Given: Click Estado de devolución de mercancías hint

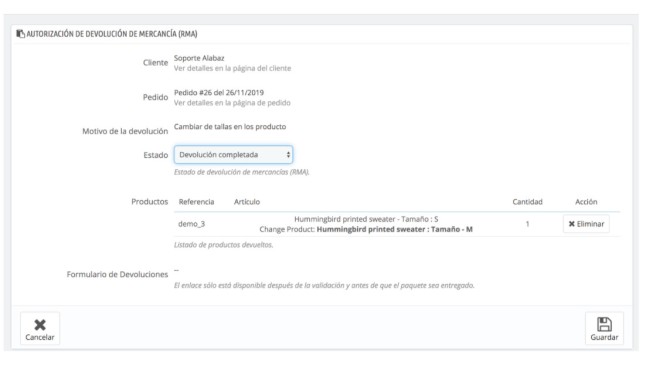Looking at the screenshot, I should [x=242, y=172].
